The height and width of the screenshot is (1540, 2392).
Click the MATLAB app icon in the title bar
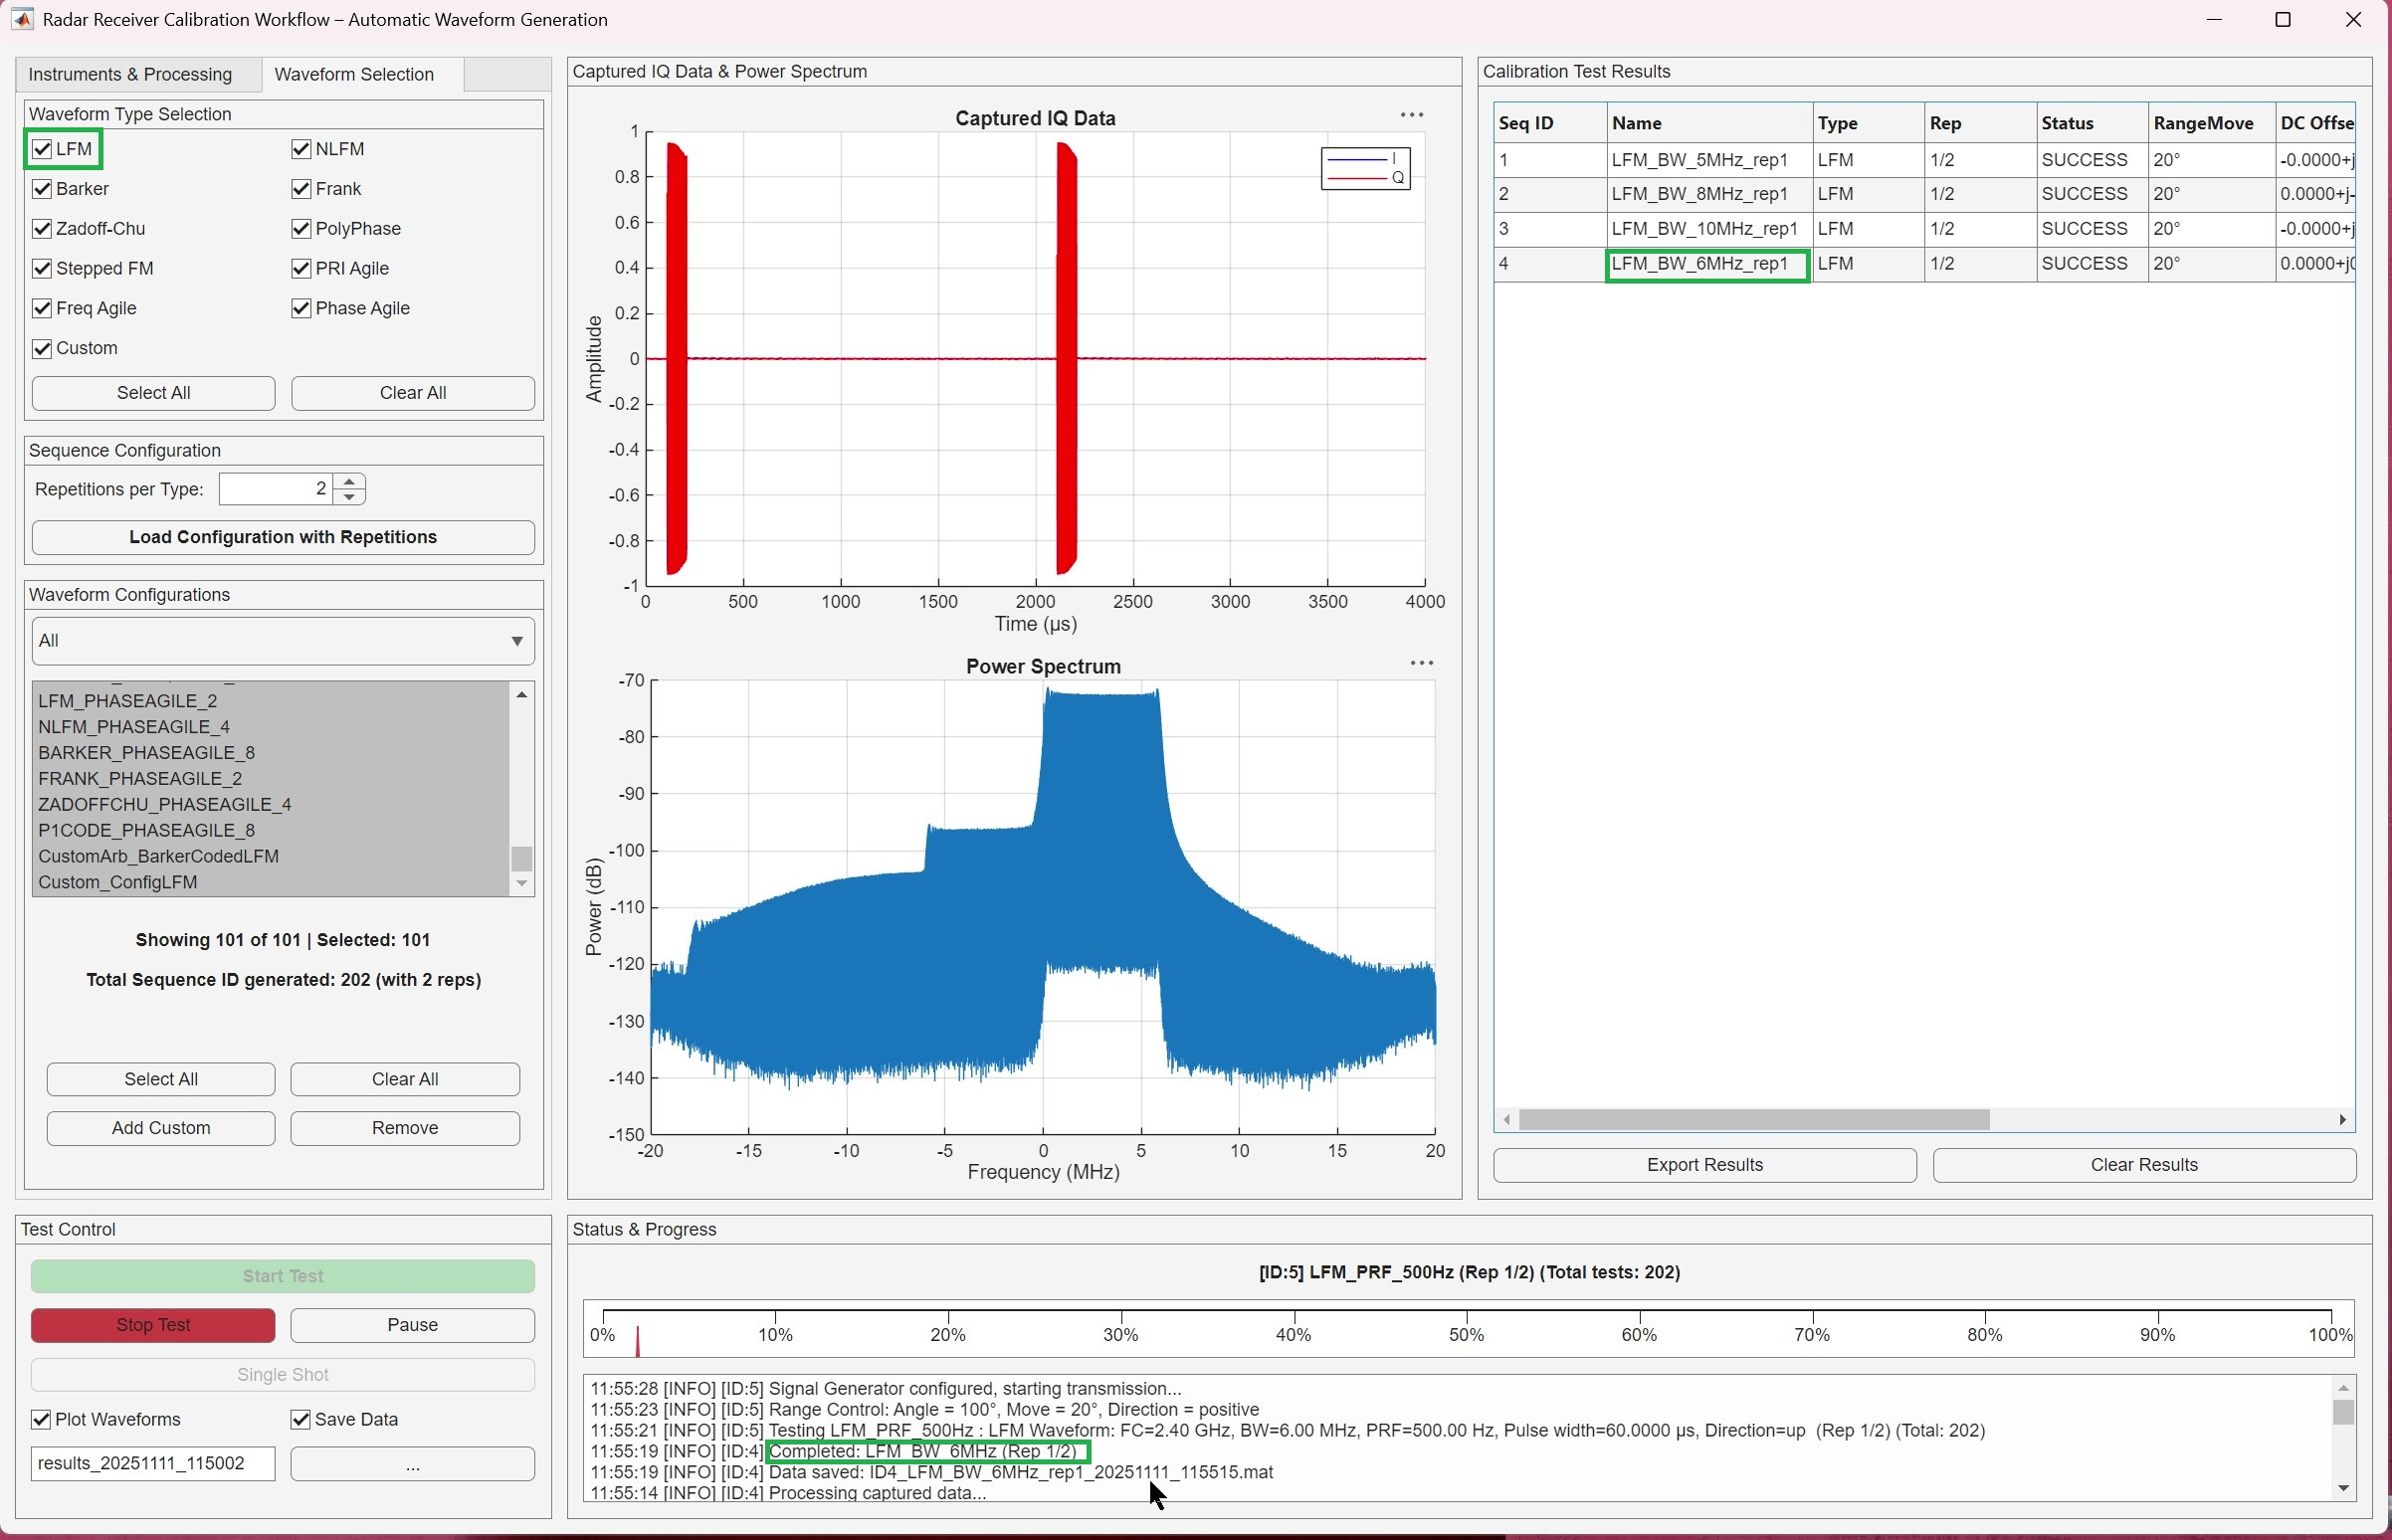click(x=21, y=19)
